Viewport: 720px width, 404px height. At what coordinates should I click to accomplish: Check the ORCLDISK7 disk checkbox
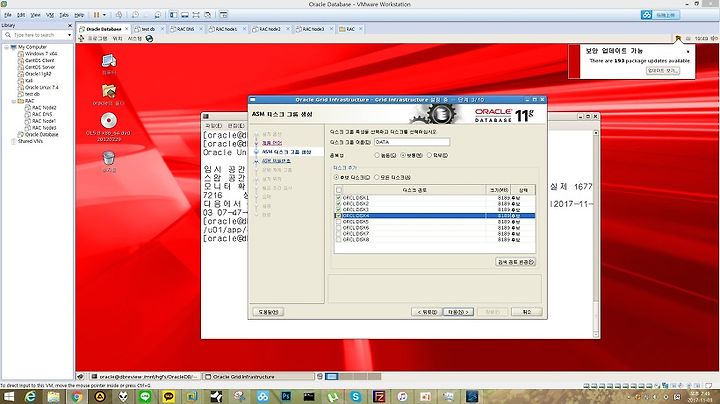338,234
